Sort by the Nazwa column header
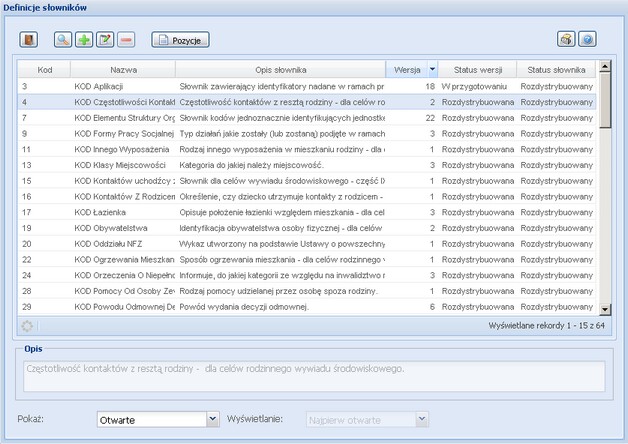This screenshot has width=628, height=444. (123, 70)
